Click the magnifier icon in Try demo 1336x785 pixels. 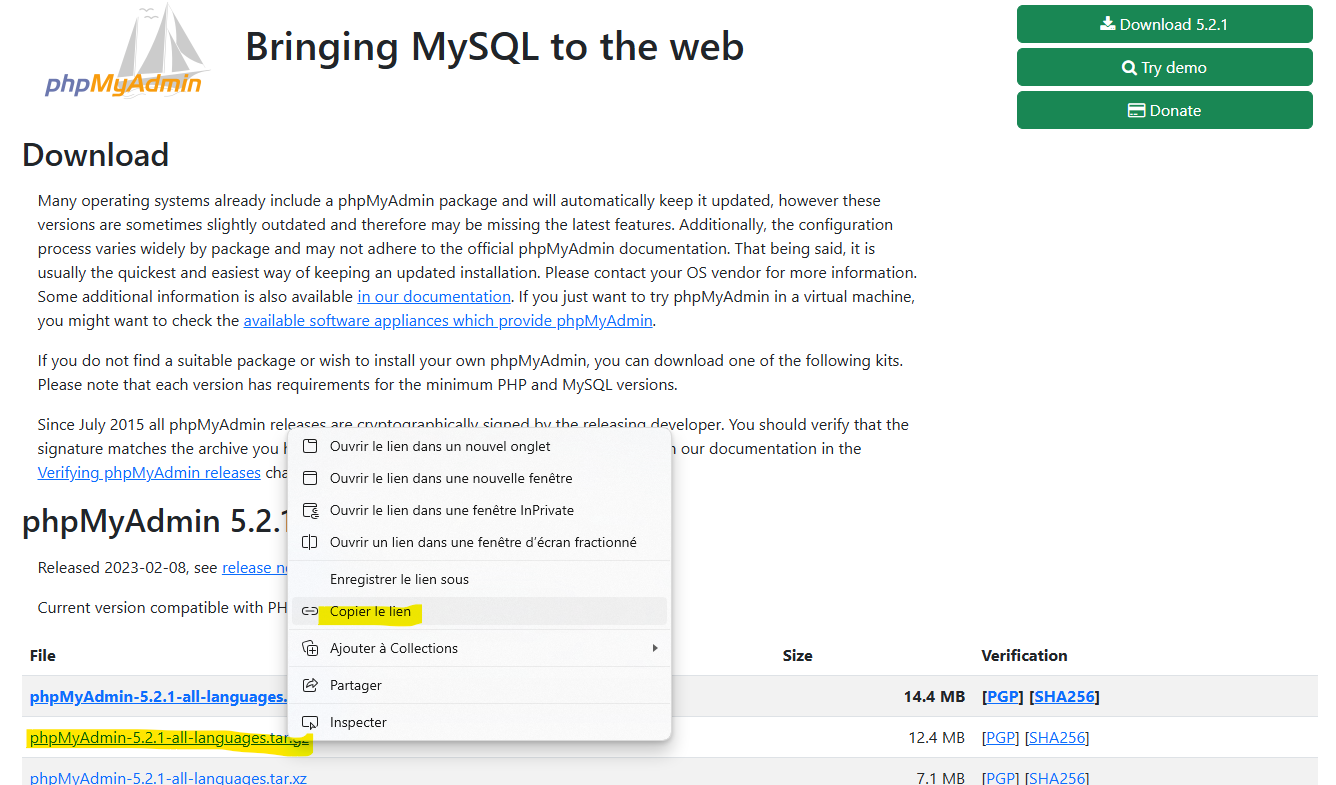[1129, 68]
